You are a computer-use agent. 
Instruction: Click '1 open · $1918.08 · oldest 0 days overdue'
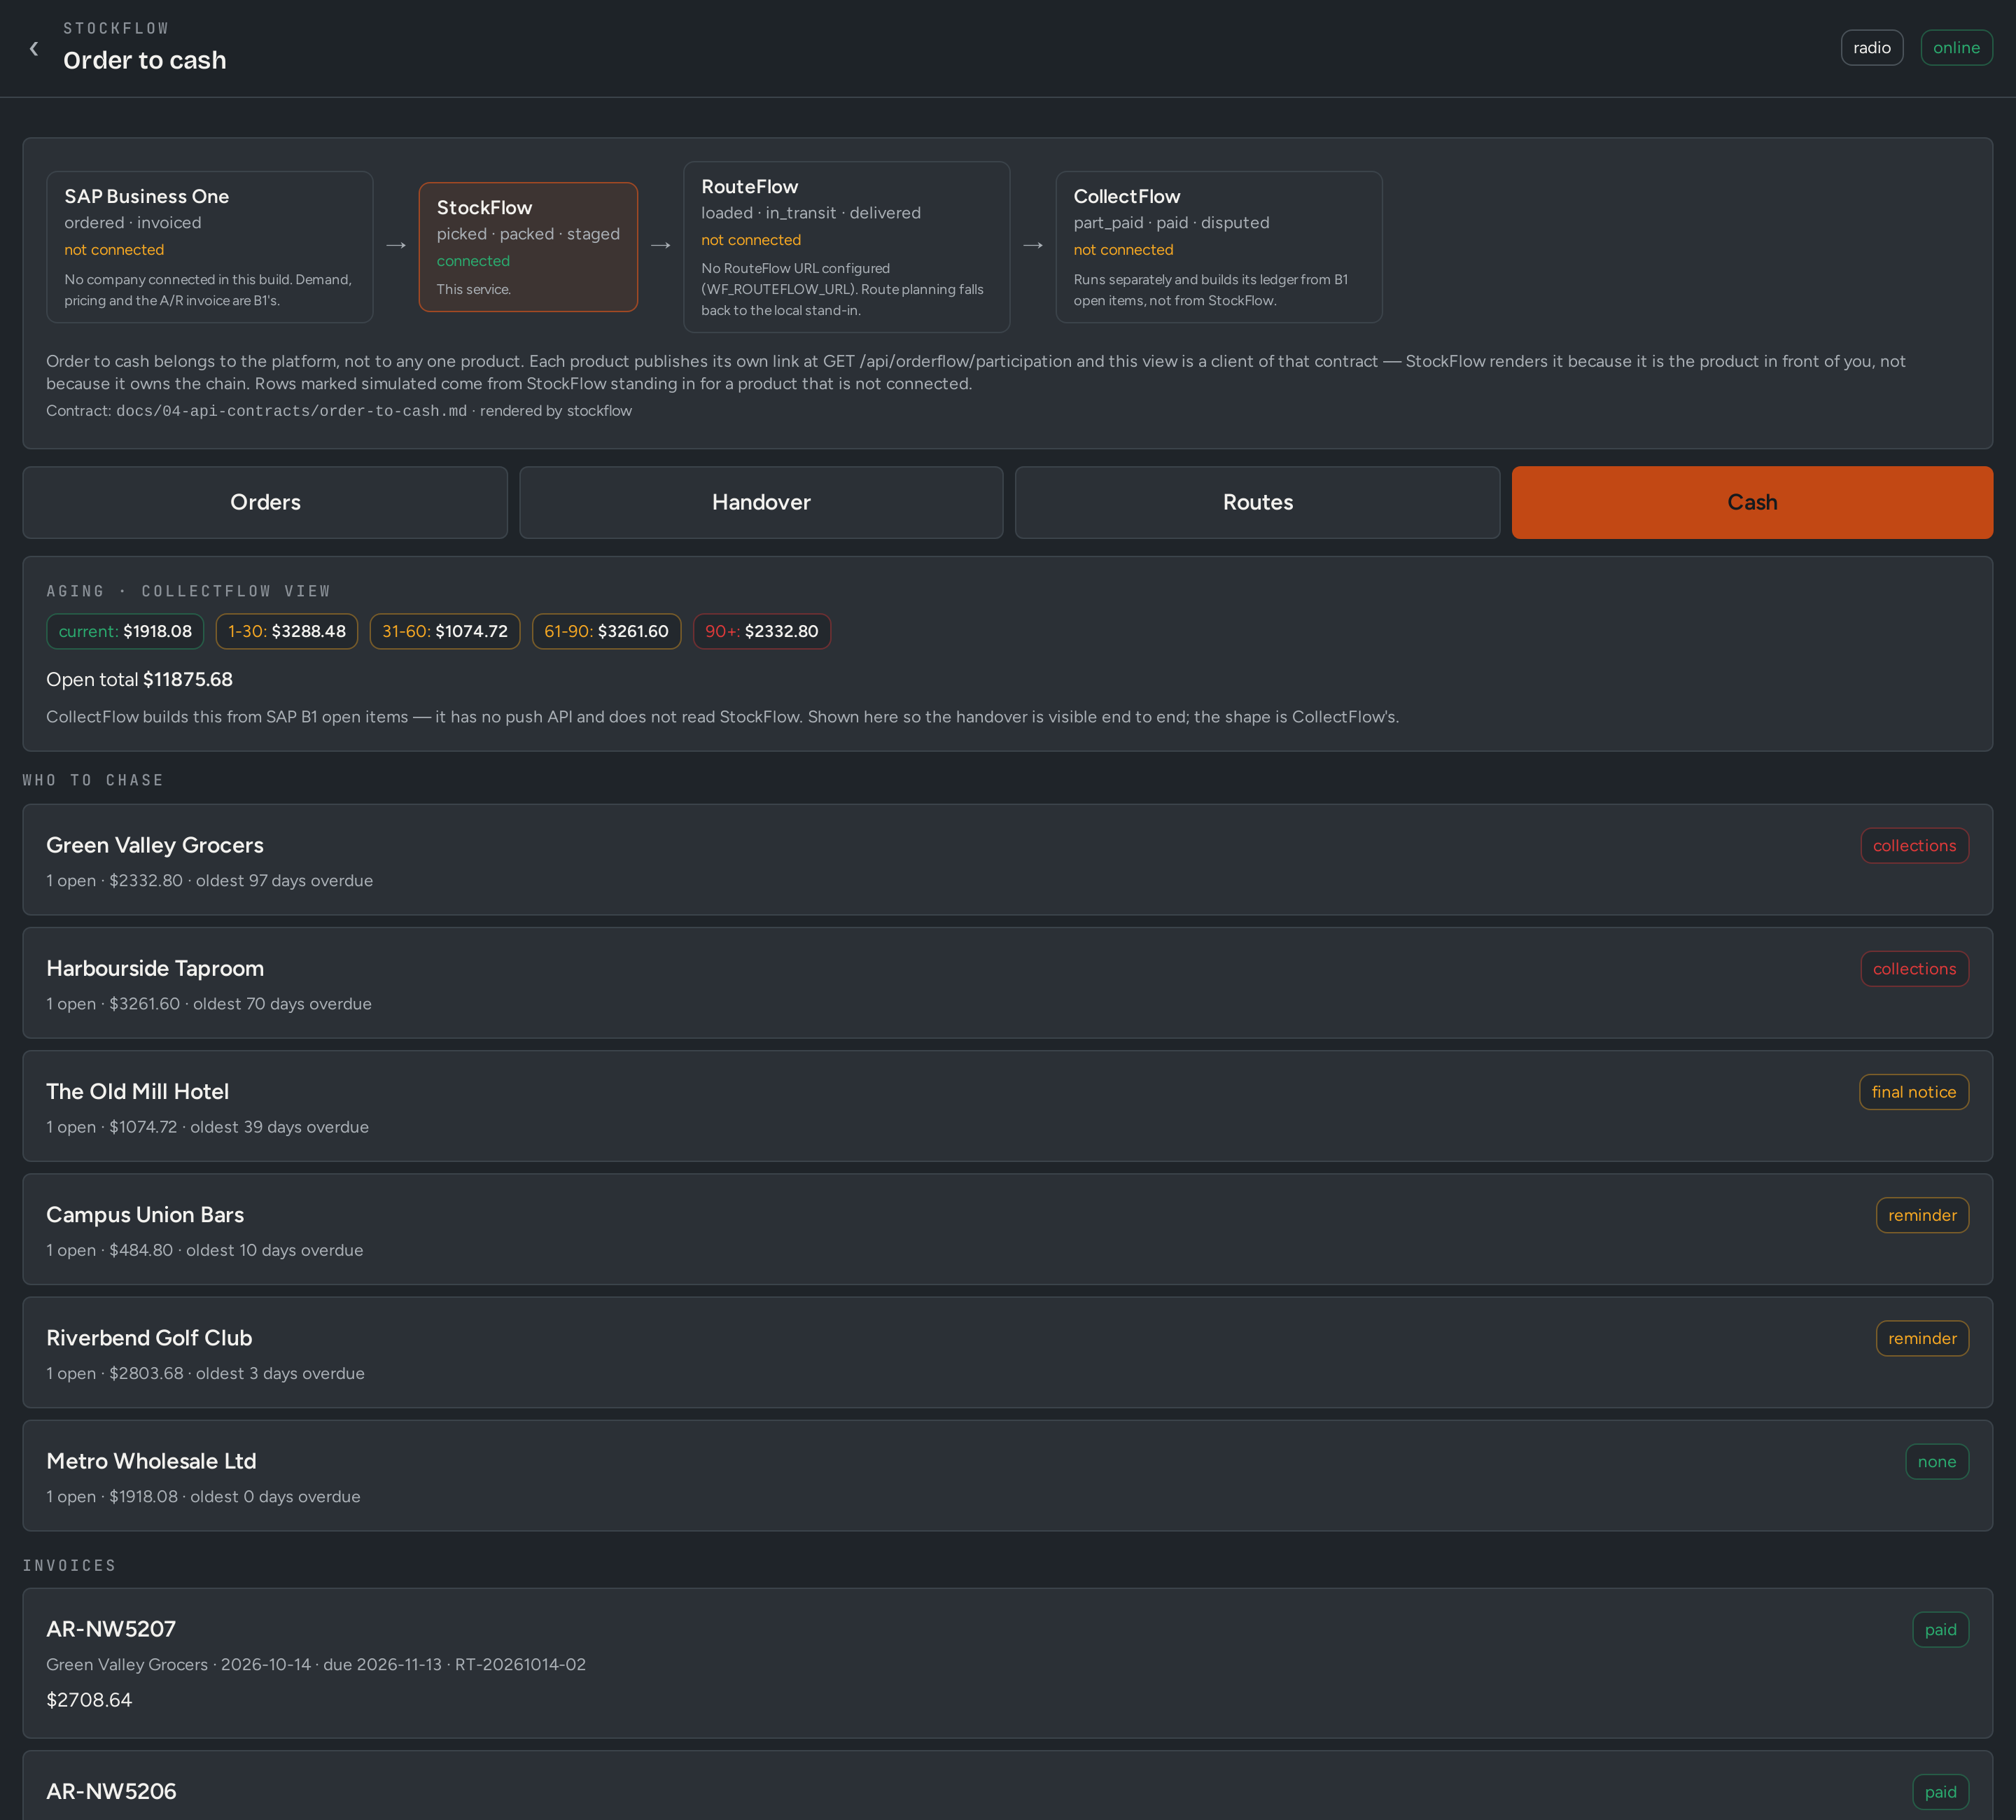(x=203, y=1497)
